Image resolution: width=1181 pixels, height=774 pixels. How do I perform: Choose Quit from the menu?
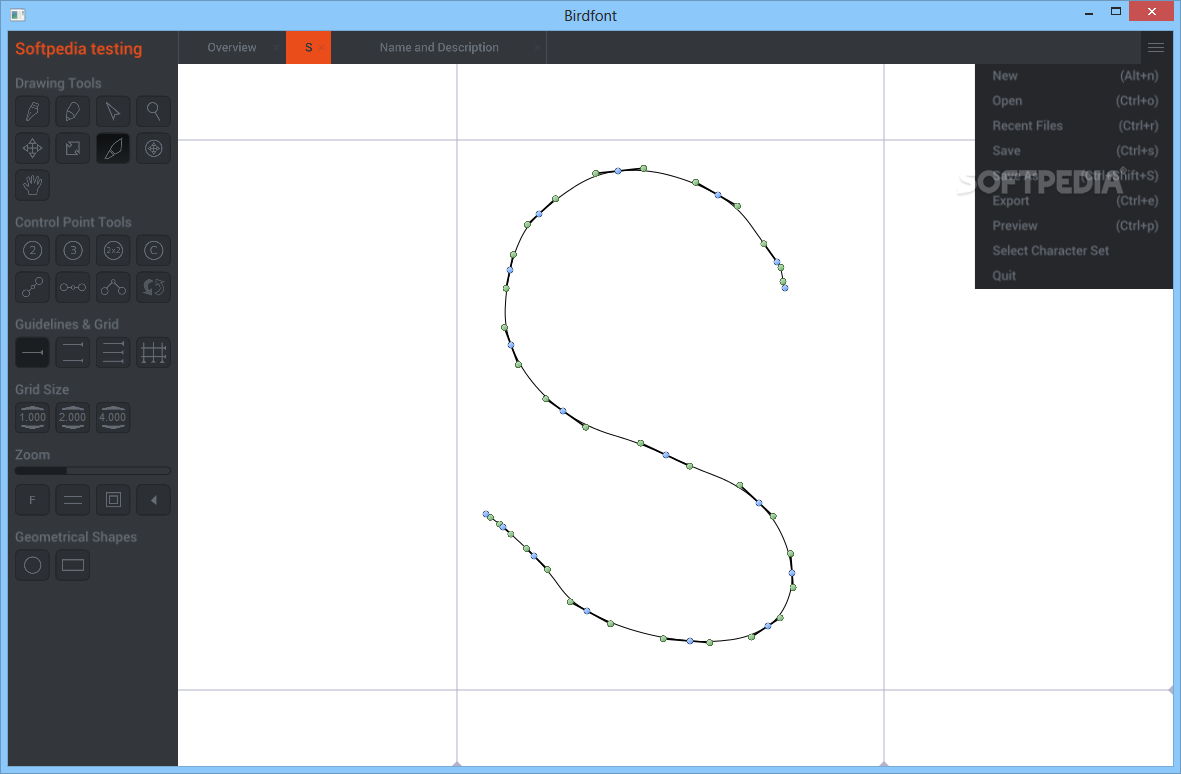[x=1075, y=276]
